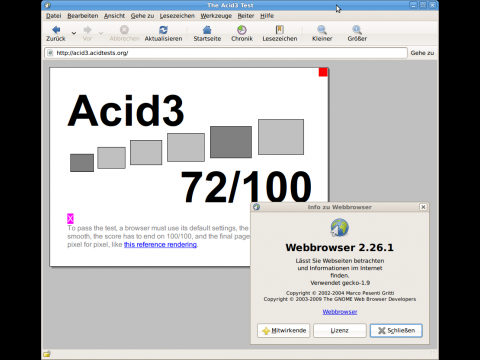This screenshot has height=360, width=480.
Task: Click the greyed Vor forward arrow
Action: click(87, 30)
